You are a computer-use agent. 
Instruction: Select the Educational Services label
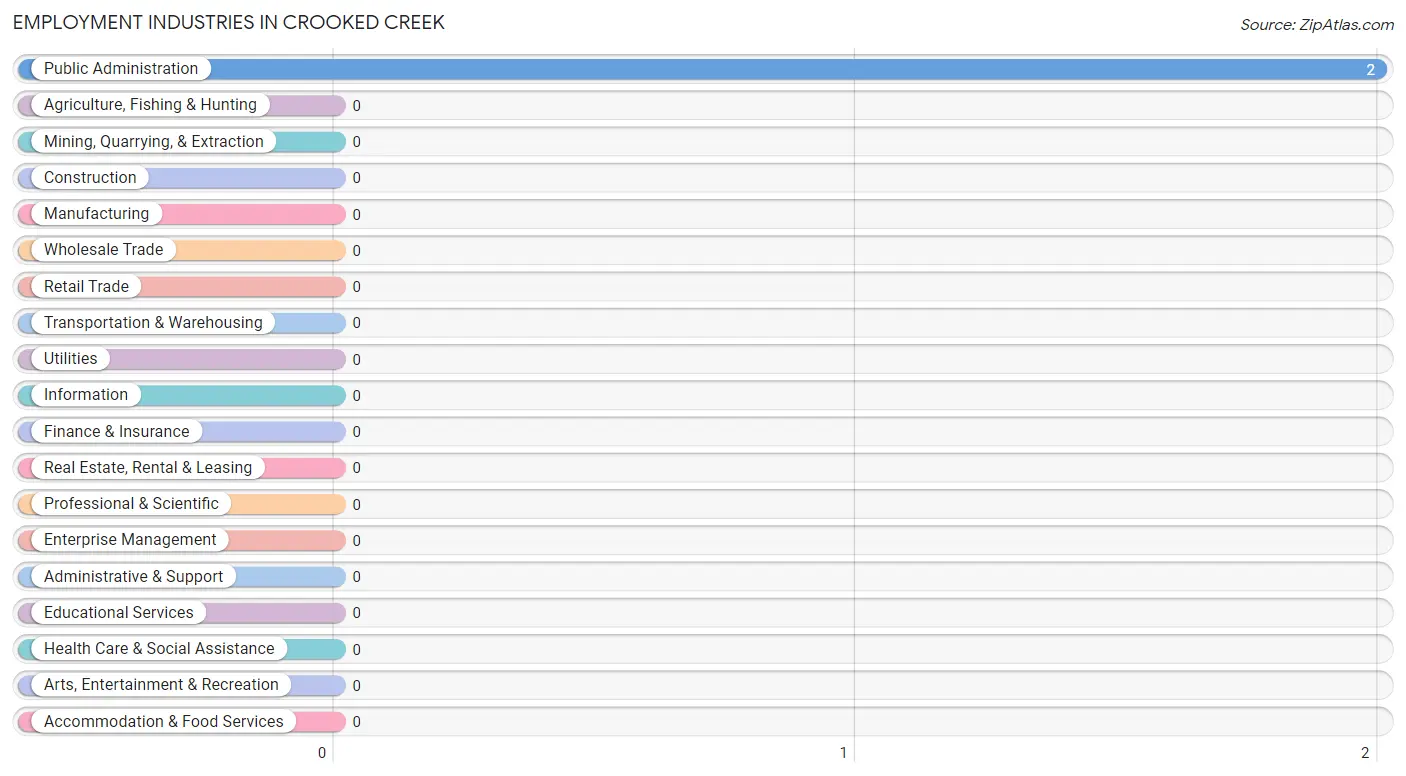click(x=119, y=613)
